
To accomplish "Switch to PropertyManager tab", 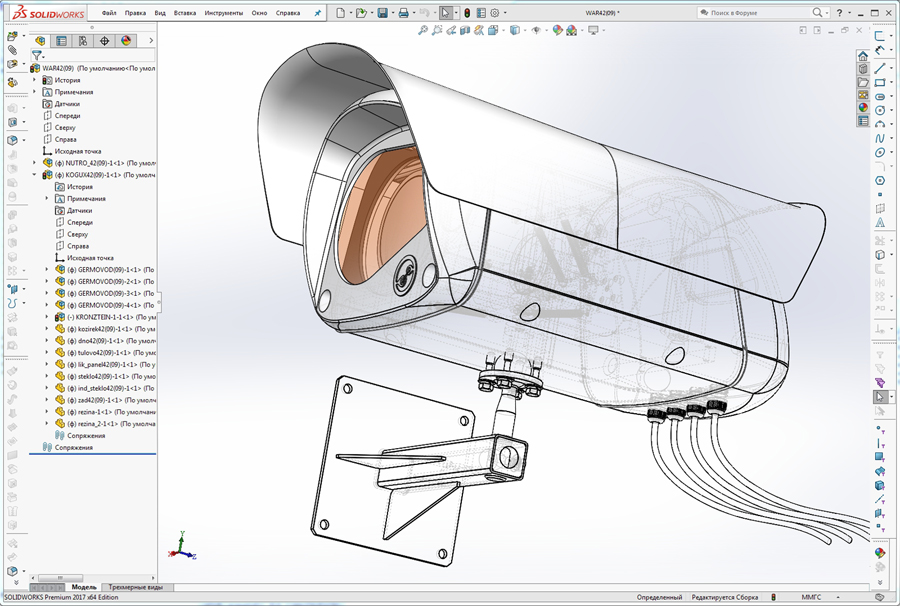I will (x=61, y=40).
